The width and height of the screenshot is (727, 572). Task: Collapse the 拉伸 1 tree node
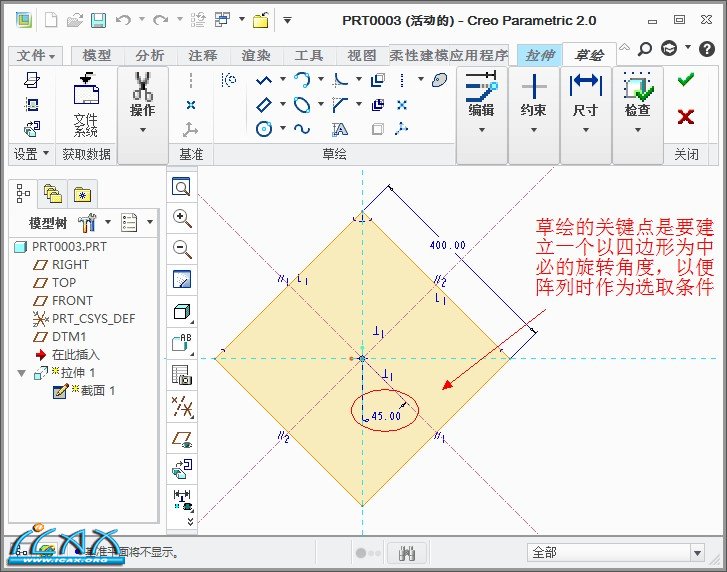pos(22,373)
